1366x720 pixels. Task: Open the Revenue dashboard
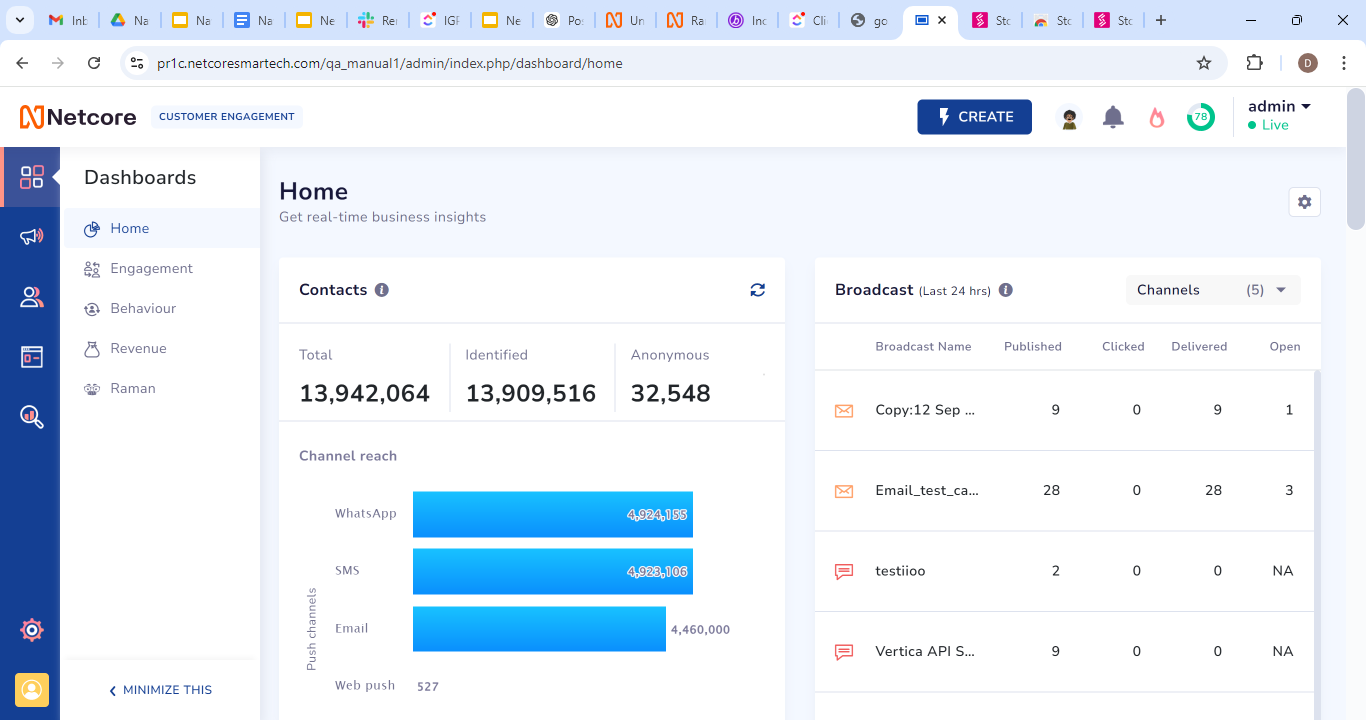138,348
